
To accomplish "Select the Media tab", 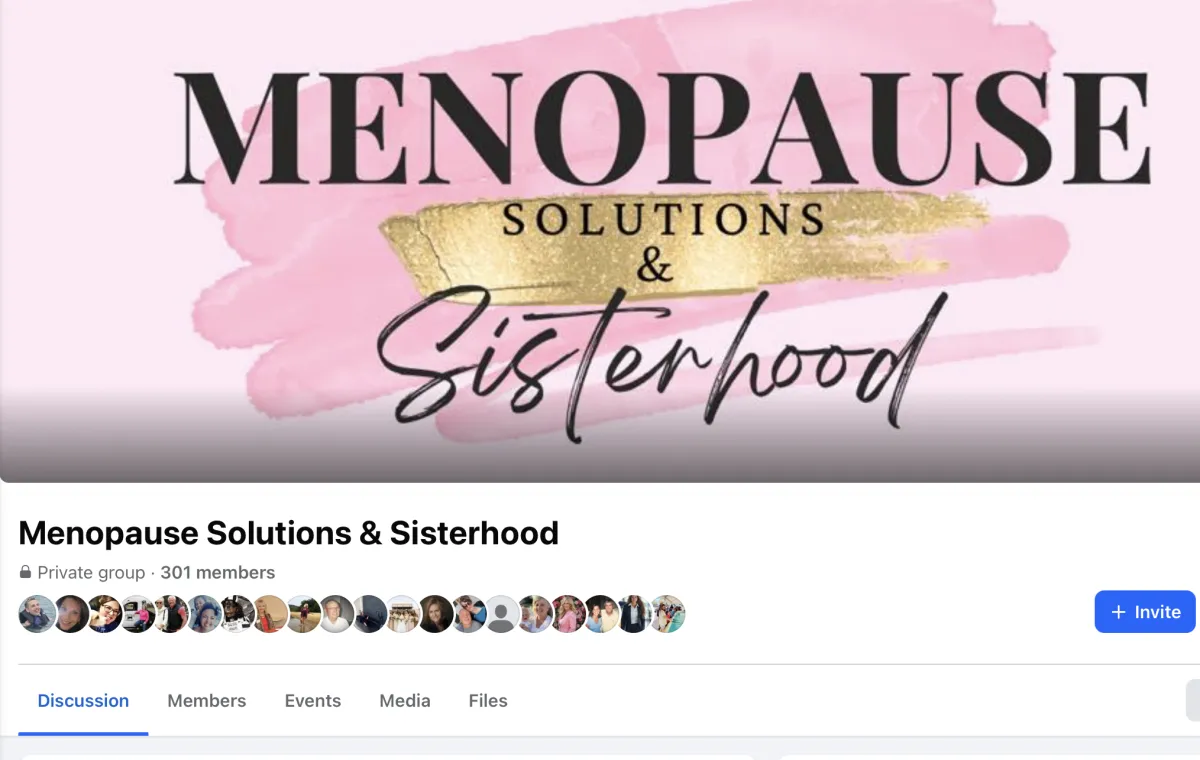I will [405, 701].
